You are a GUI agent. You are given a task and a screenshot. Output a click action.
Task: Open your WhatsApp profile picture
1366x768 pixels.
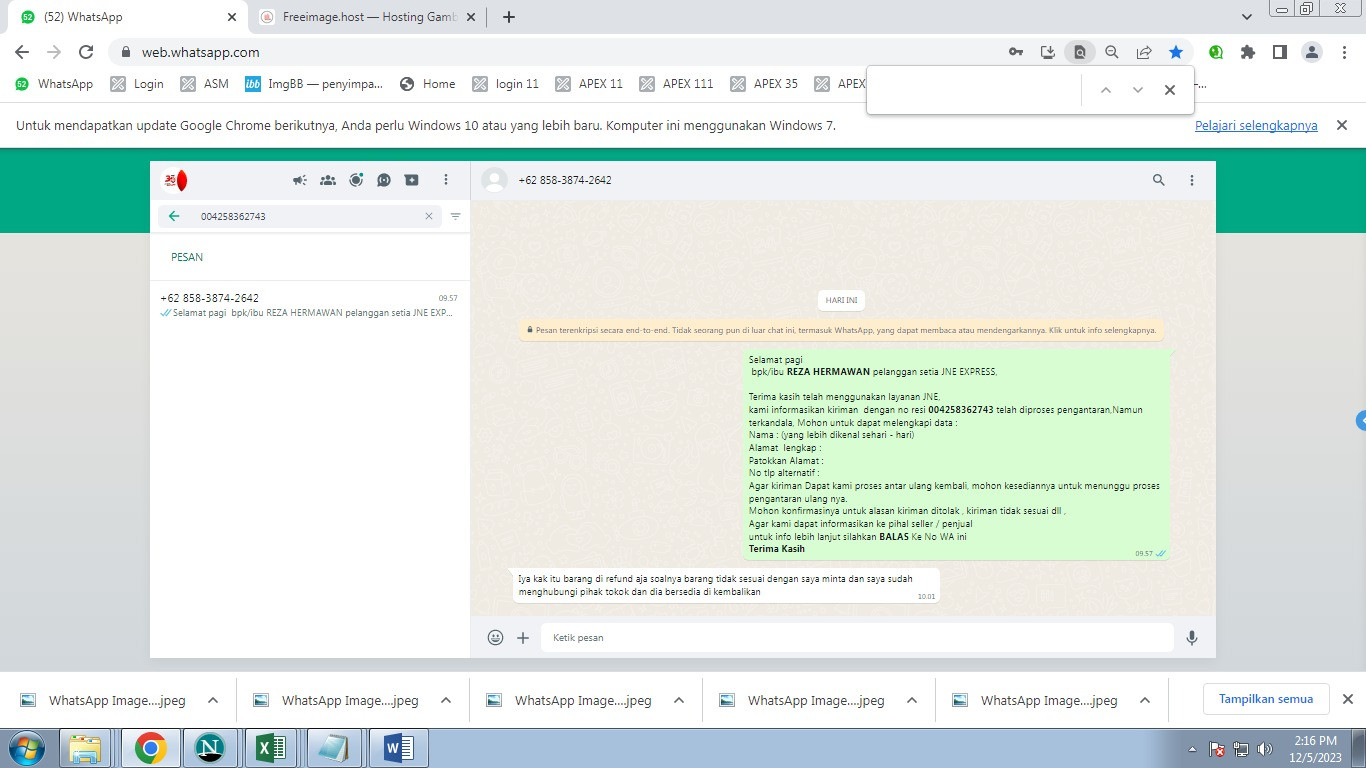point(175,180)
